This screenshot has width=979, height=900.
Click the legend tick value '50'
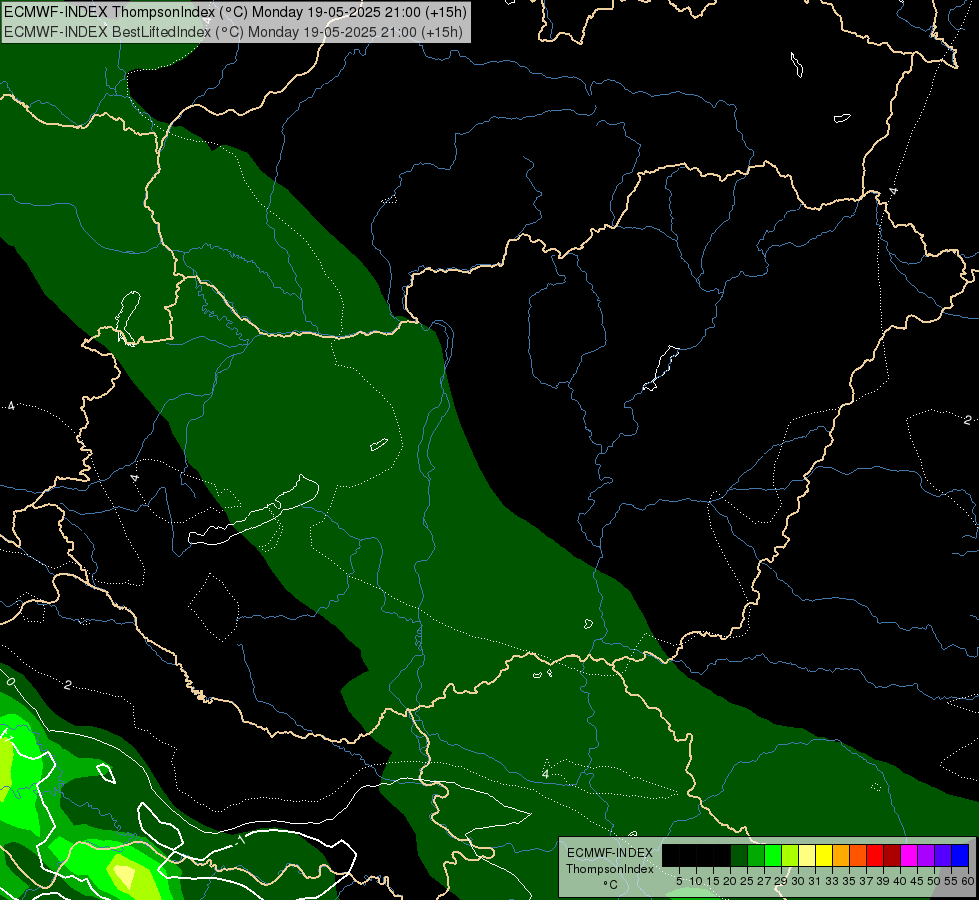click(x=934, y=881)
